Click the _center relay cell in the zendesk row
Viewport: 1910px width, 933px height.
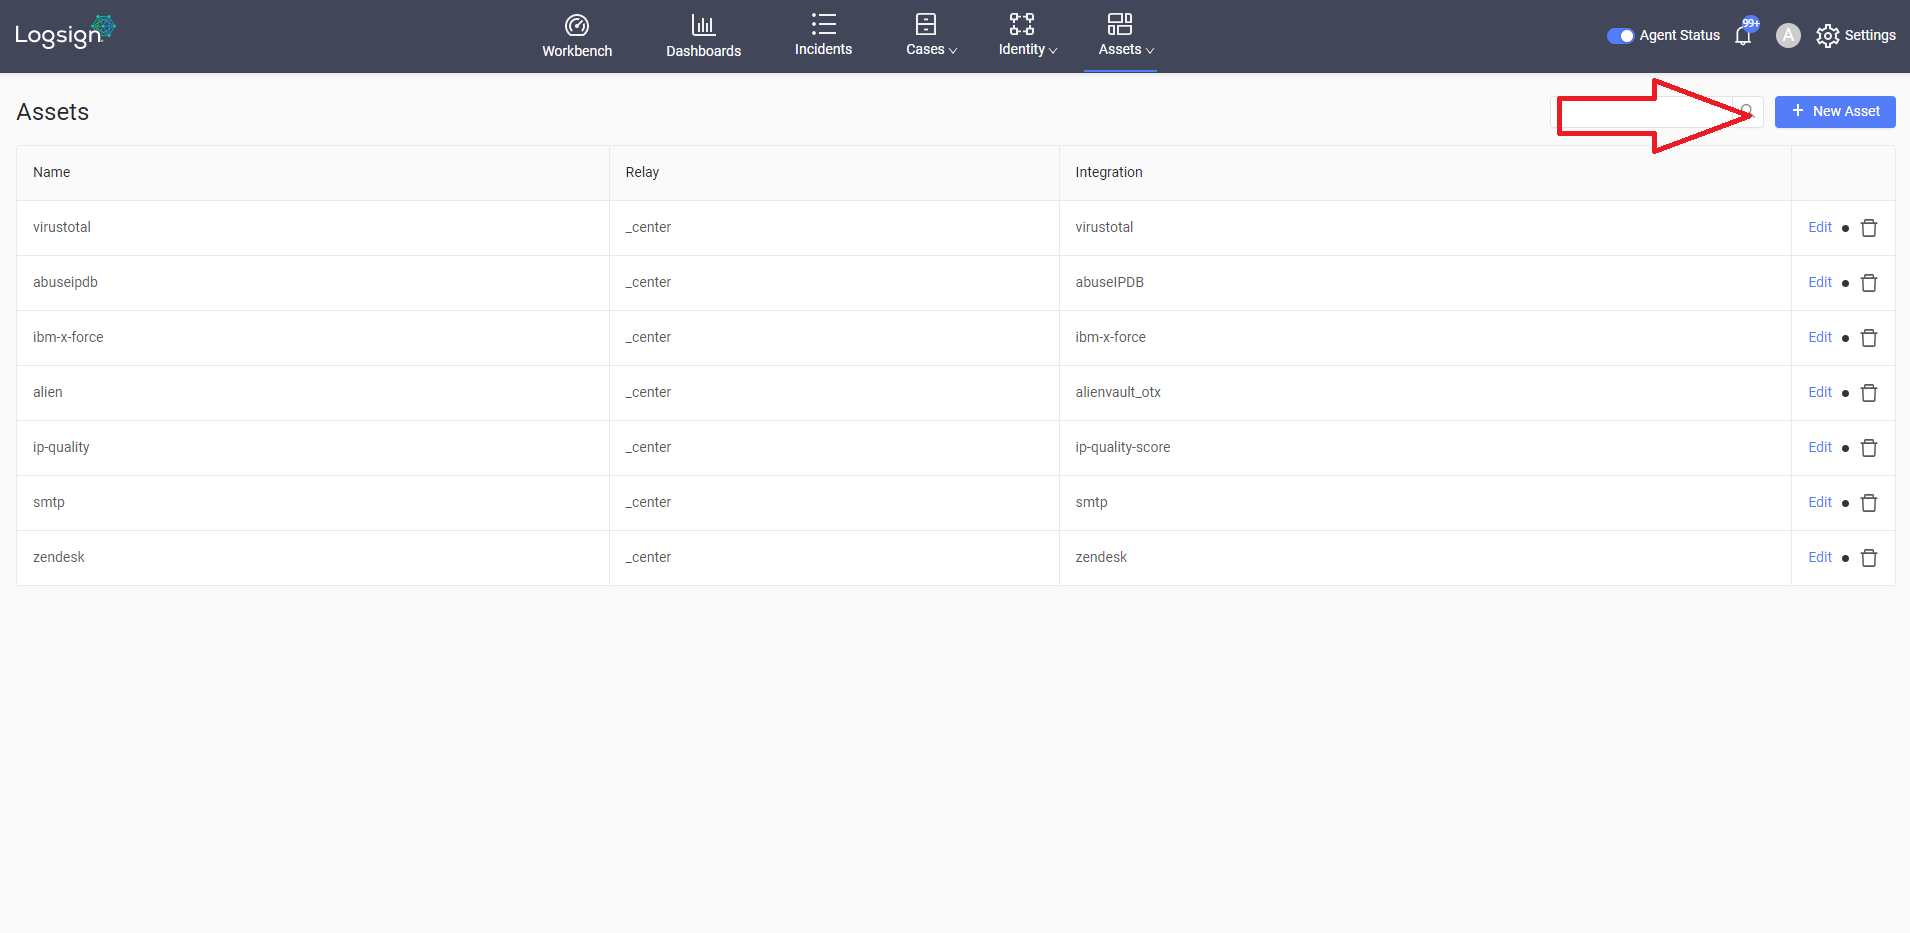coord(834,558)
